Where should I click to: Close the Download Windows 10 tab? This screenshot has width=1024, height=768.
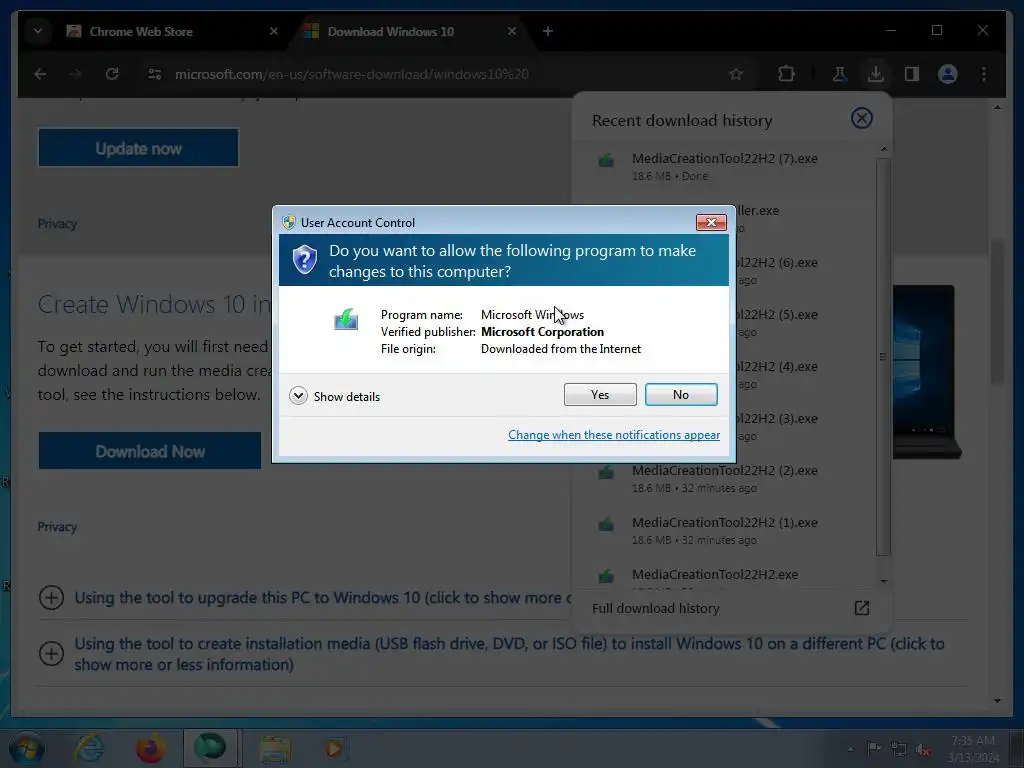point(512,31)
